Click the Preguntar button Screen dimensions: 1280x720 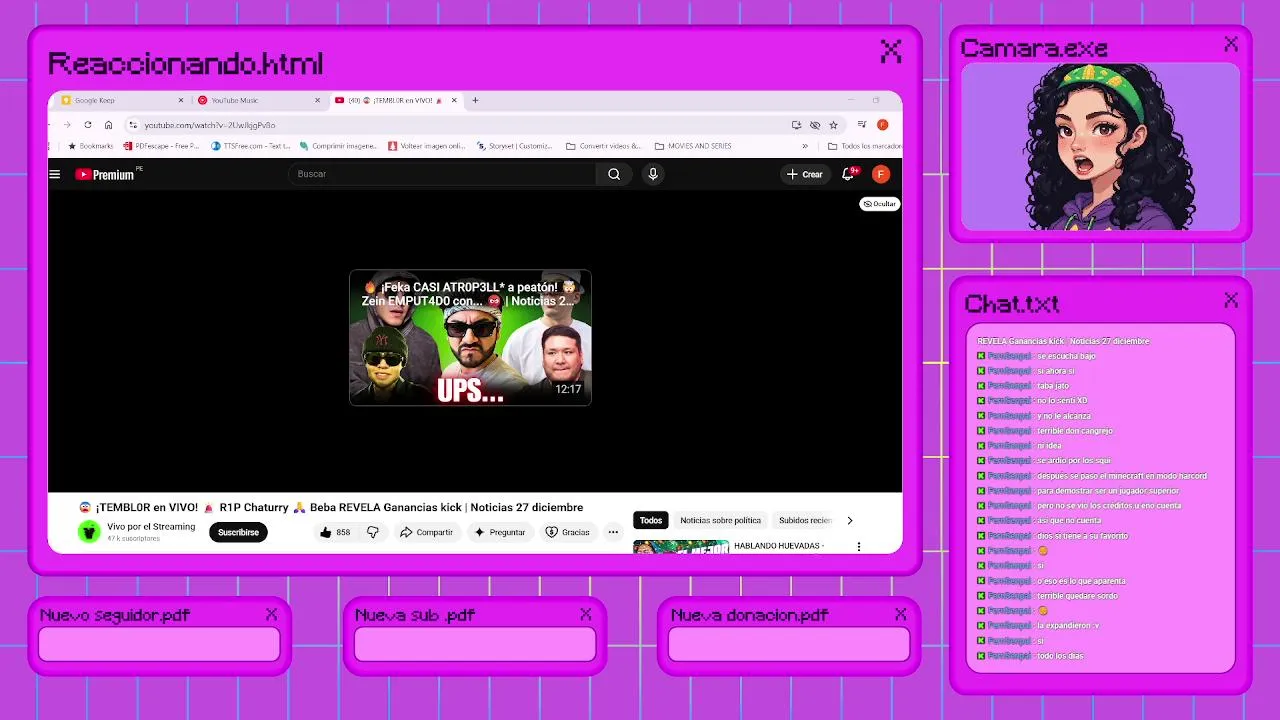pos(500,532)
